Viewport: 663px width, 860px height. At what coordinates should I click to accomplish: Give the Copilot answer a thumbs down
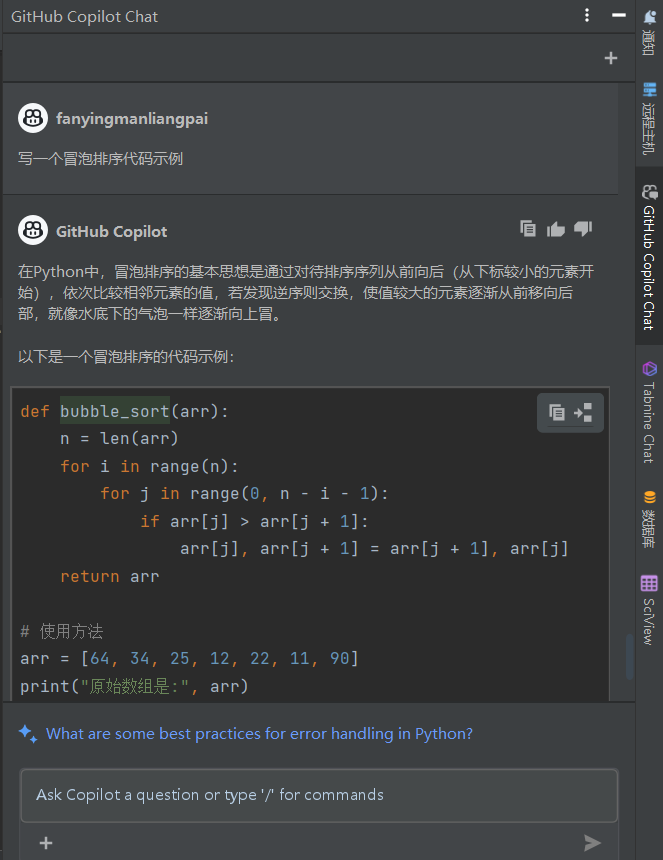[583, 228]
